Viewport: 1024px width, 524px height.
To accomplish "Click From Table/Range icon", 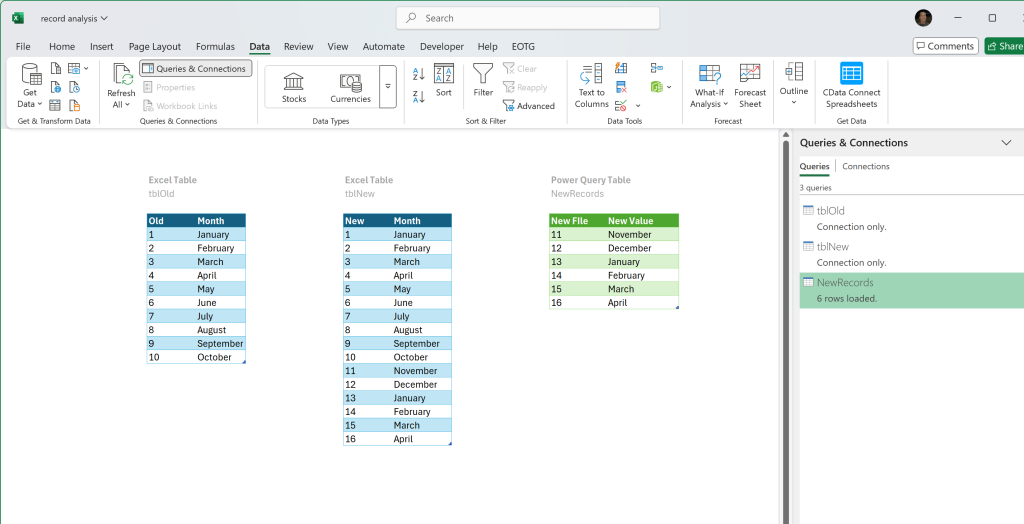I will pos(56,105).
